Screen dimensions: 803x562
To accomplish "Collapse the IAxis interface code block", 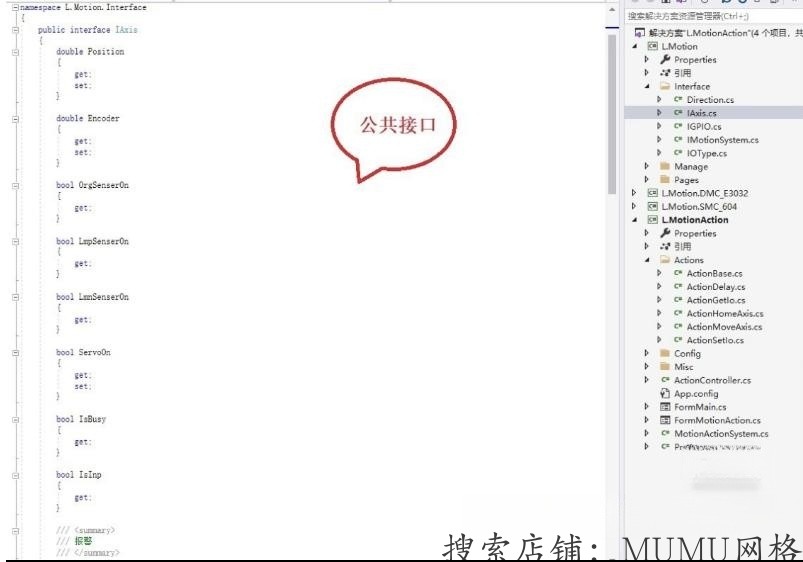I will (15, 30).
